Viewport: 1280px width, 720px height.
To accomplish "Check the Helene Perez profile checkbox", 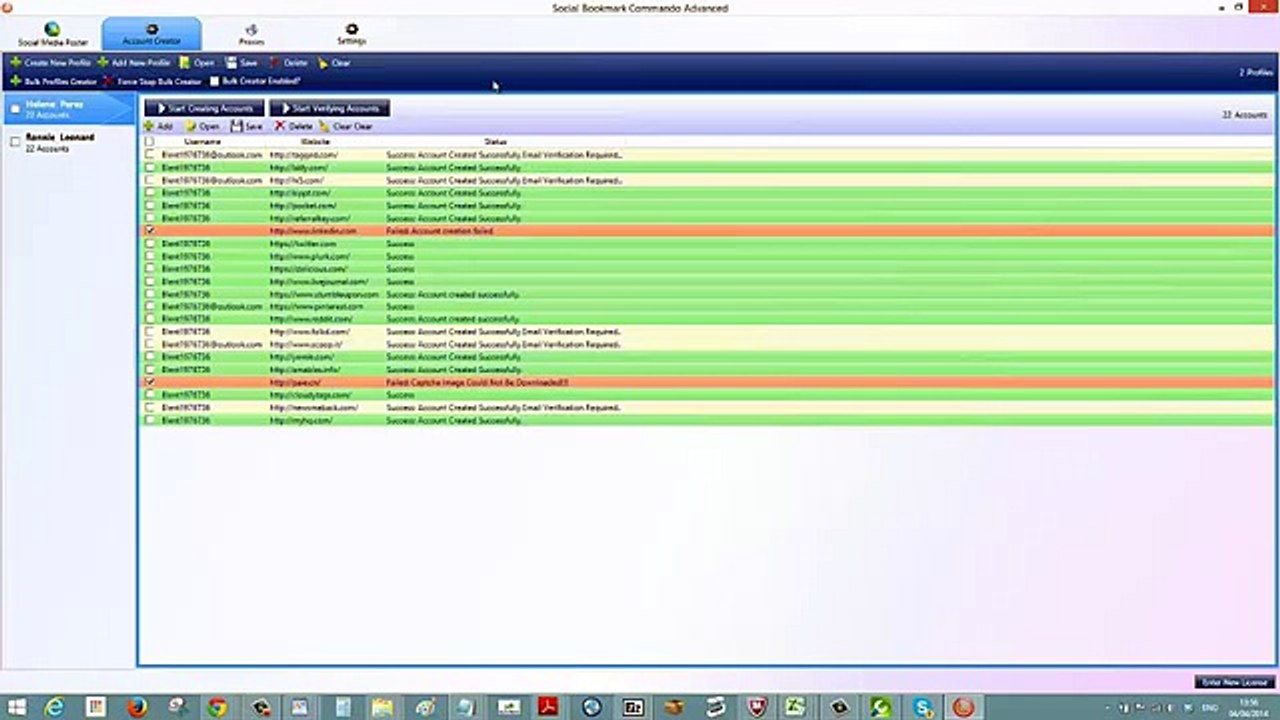I will coord(15,108).
